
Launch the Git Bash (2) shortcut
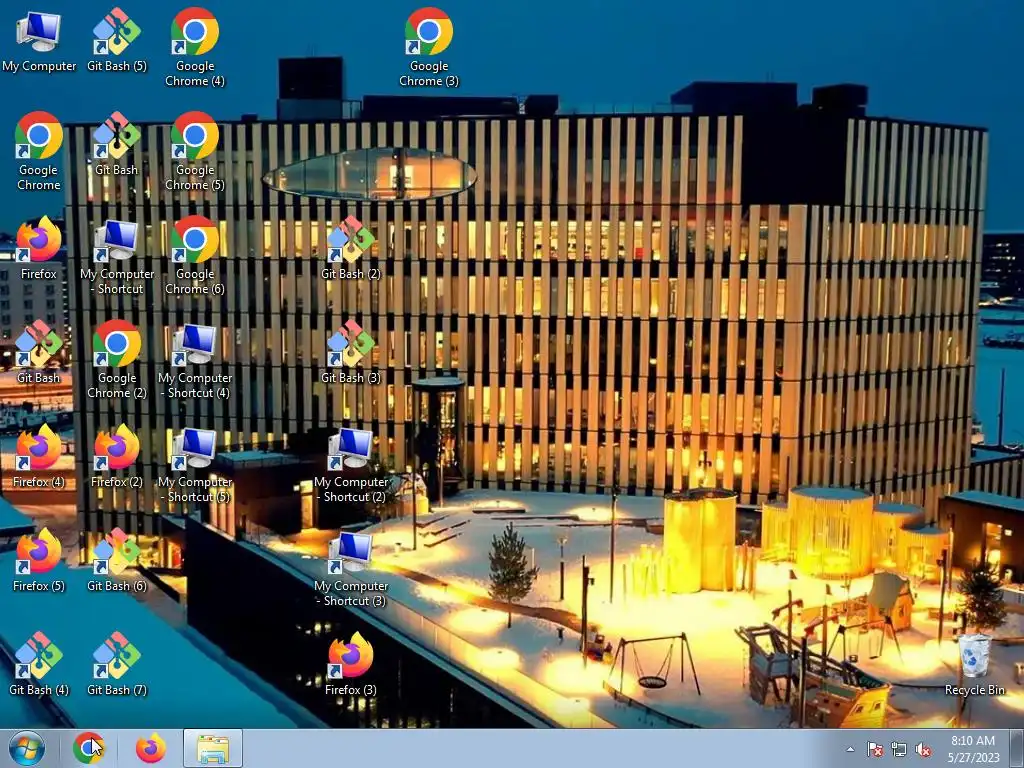coord(351,248)
